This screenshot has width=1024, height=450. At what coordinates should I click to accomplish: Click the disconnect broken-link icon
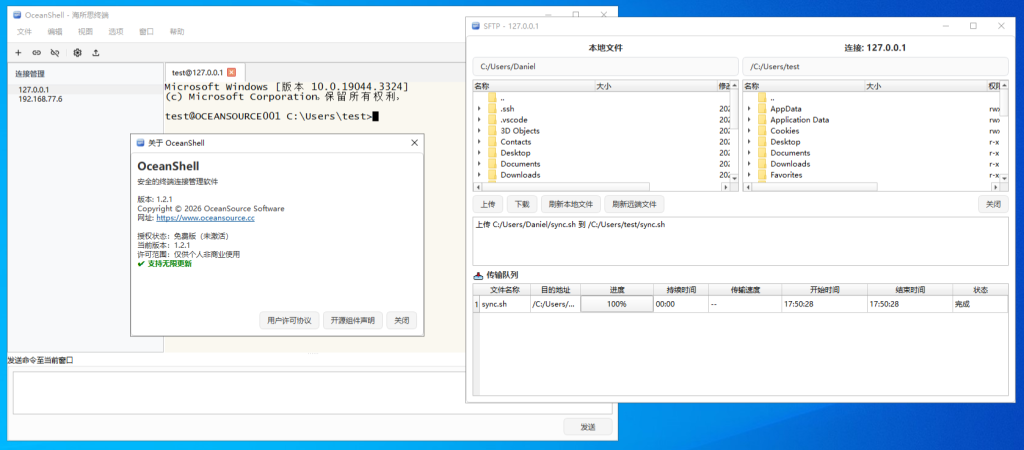pyautogui.click(x=55, y=53)
